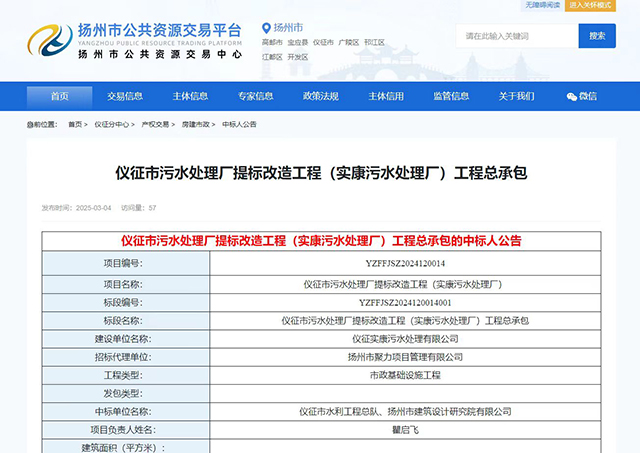Image resolution: width=640 pixels, height=453 pixels.
Task: Click the 建设单位名称 label cell
Action: (x=126, y=339)
